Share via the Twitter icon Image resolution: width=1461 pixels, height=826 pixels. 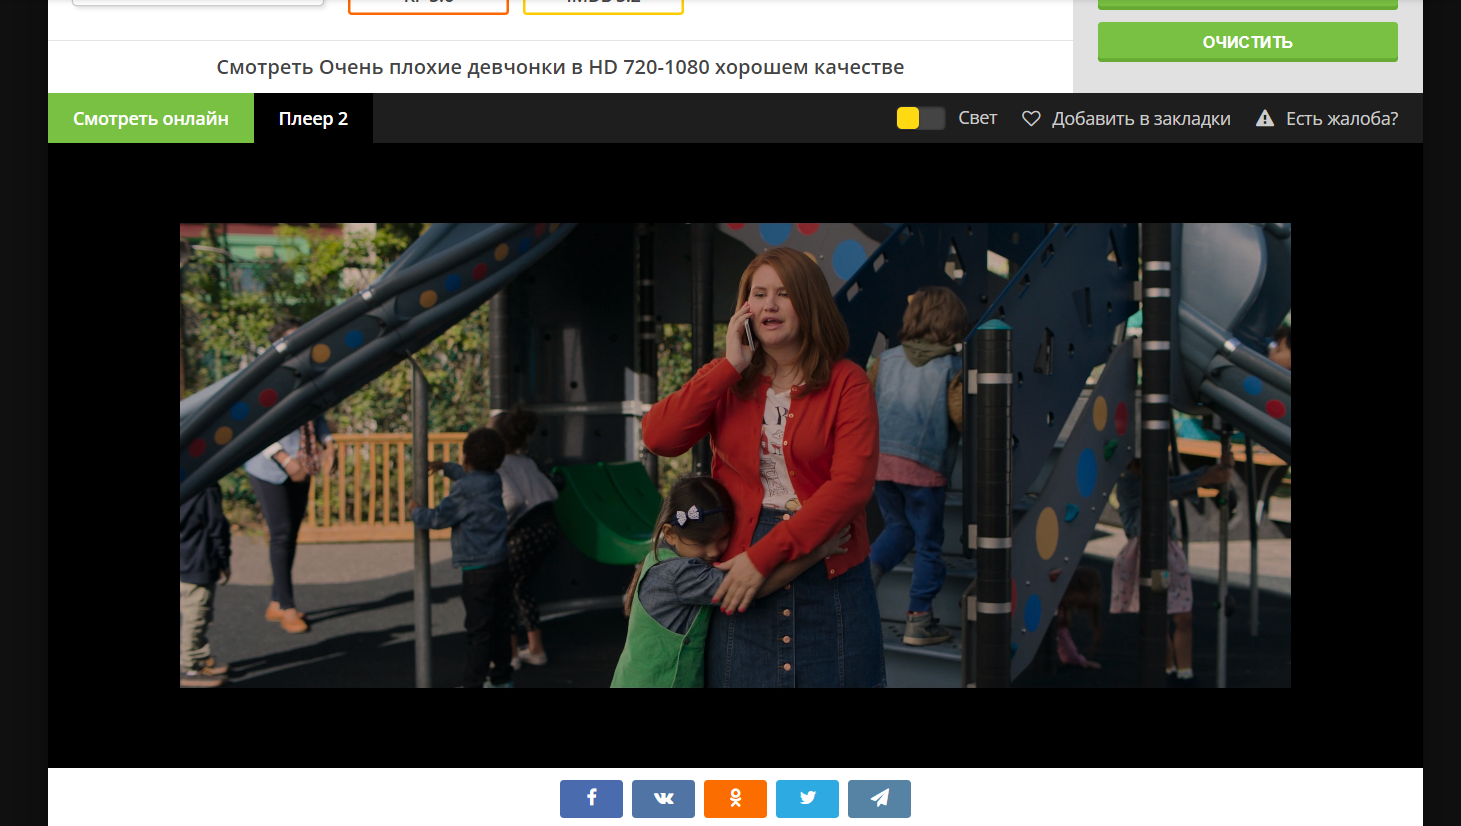807,798
